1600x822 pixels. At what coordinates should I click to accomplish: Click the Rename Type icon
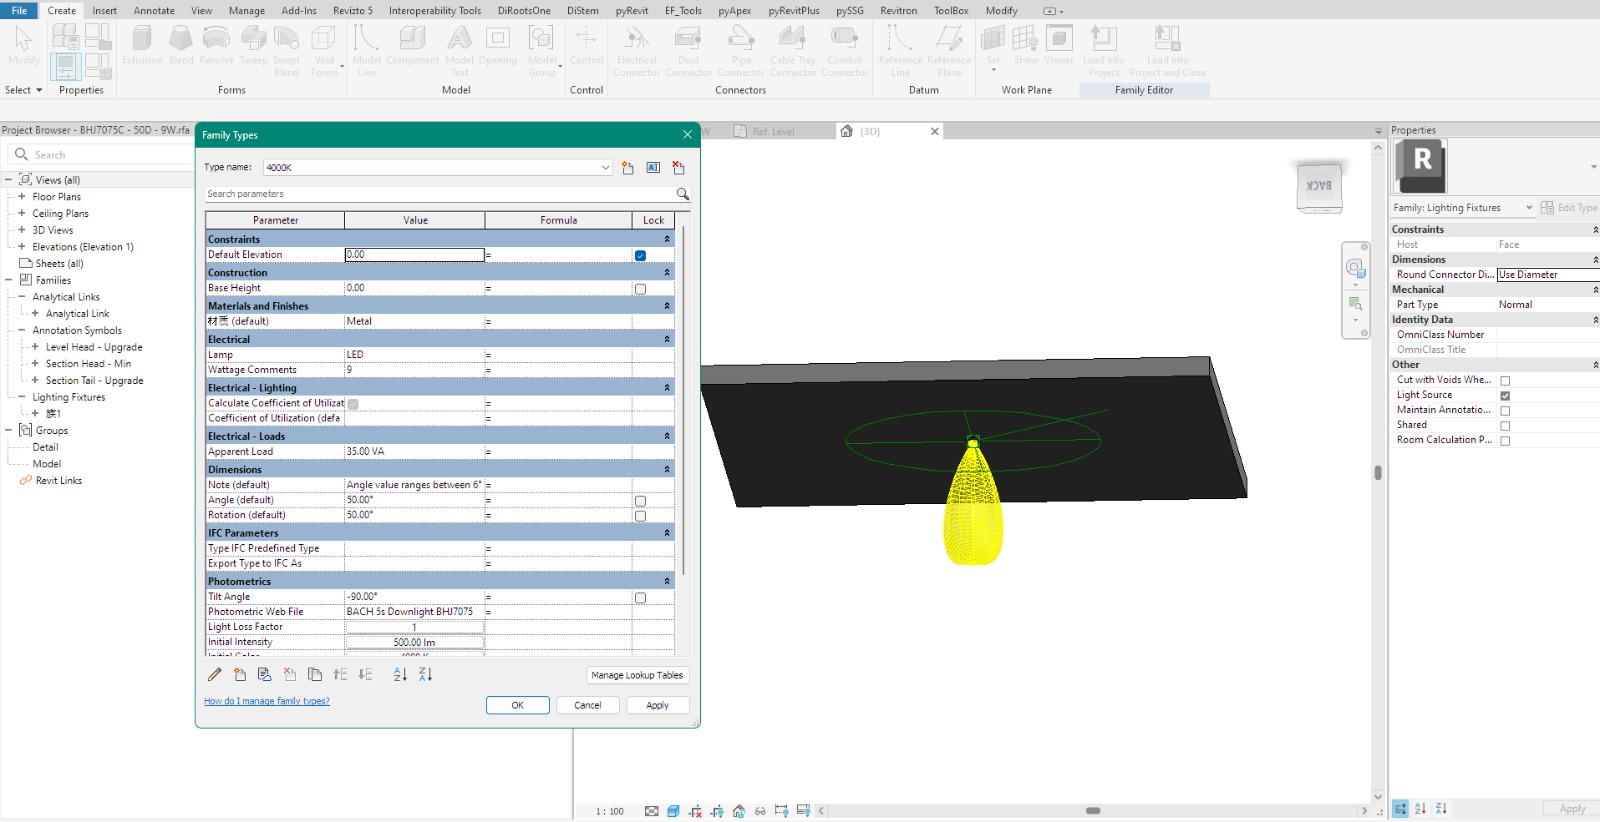click(x=653, y=168)
